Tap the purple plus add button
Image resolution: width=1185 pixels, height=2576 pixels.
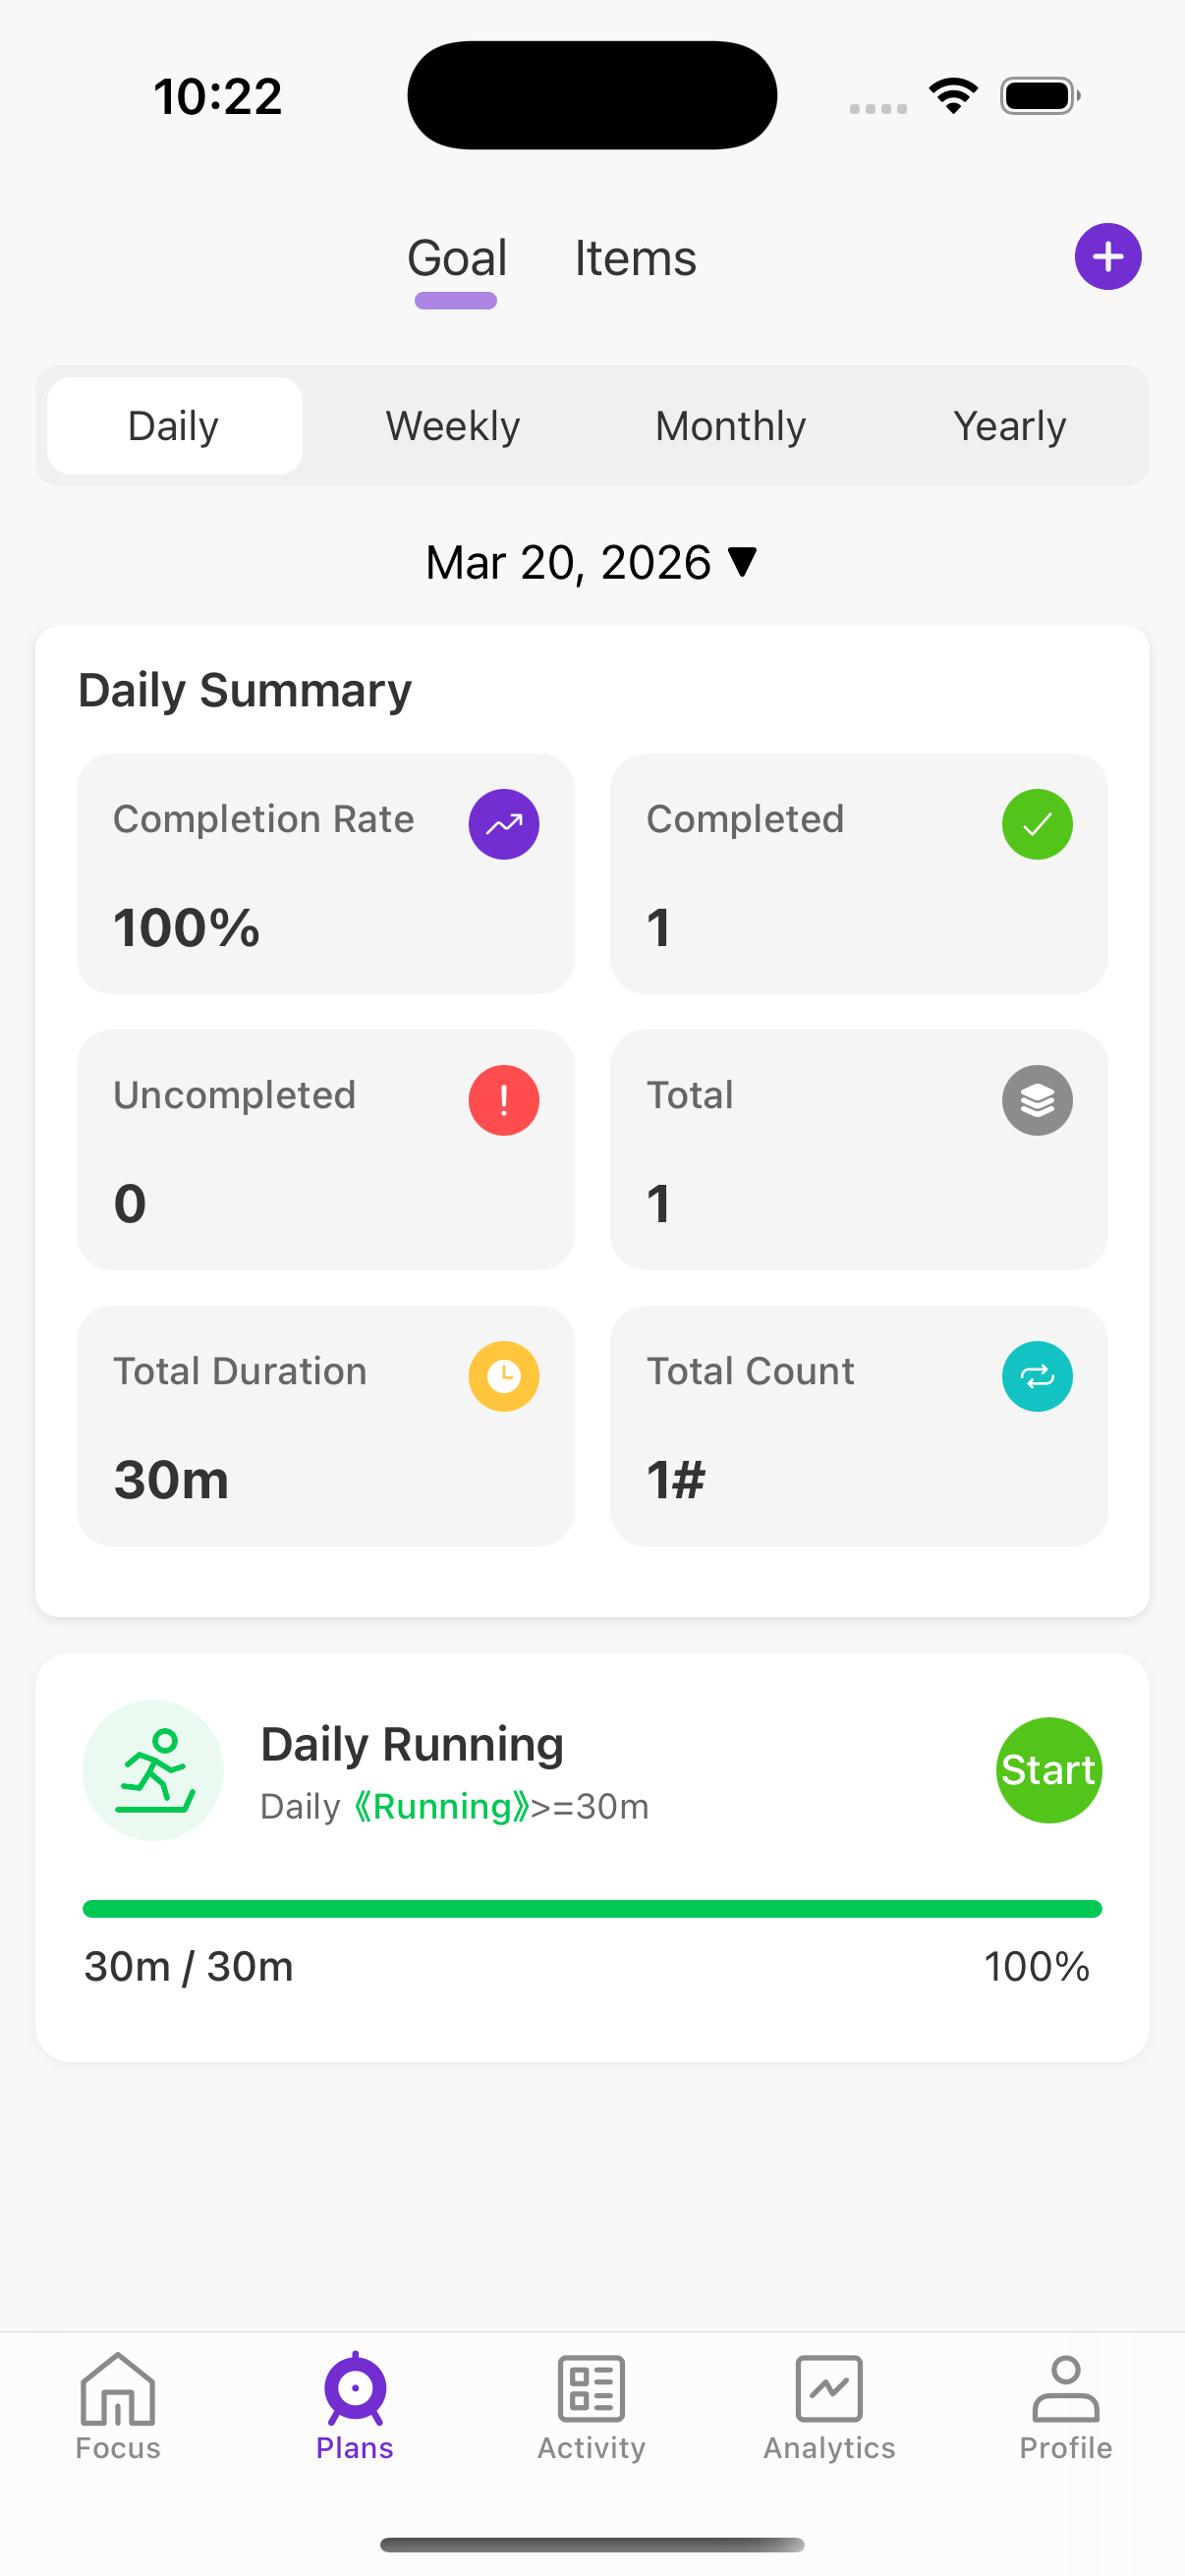coord(1107,257)
